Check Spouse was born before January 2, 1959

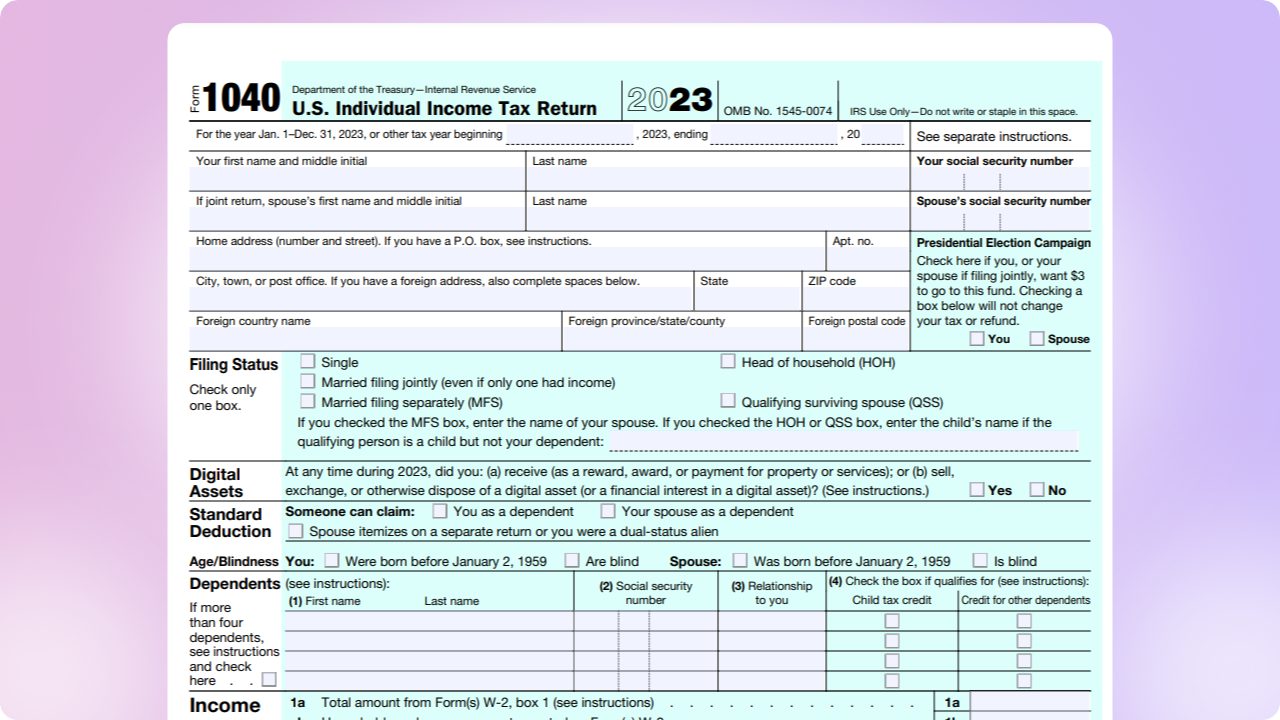click(740, 561)
